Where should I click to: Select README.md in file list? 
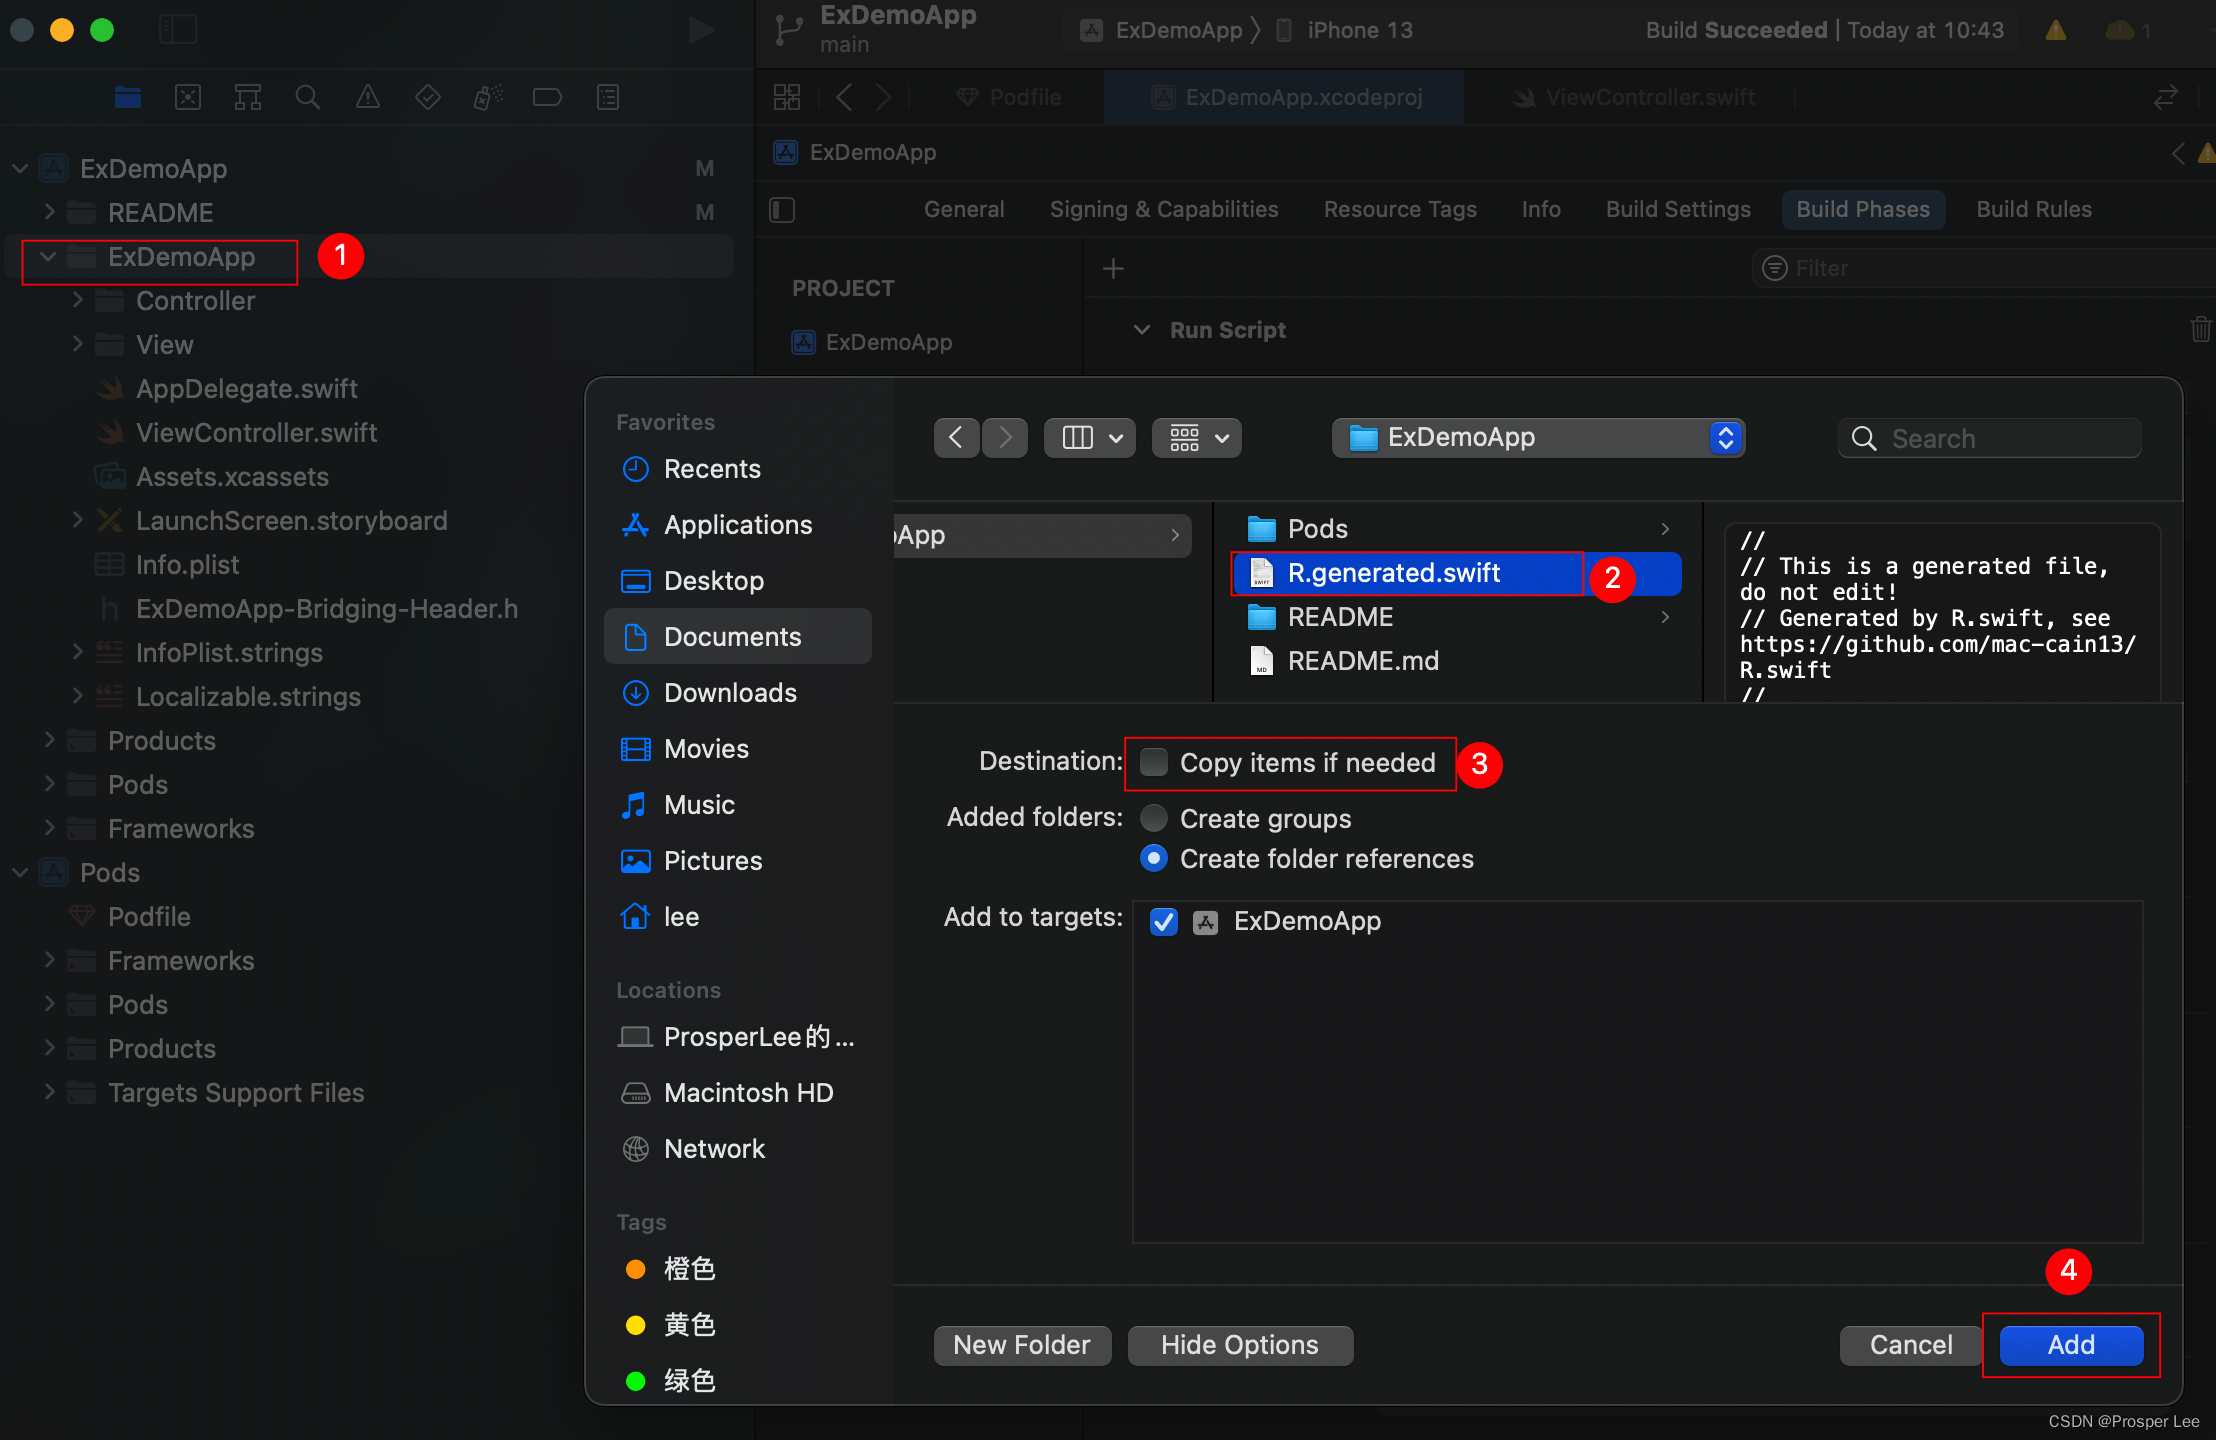(1457, 661)
